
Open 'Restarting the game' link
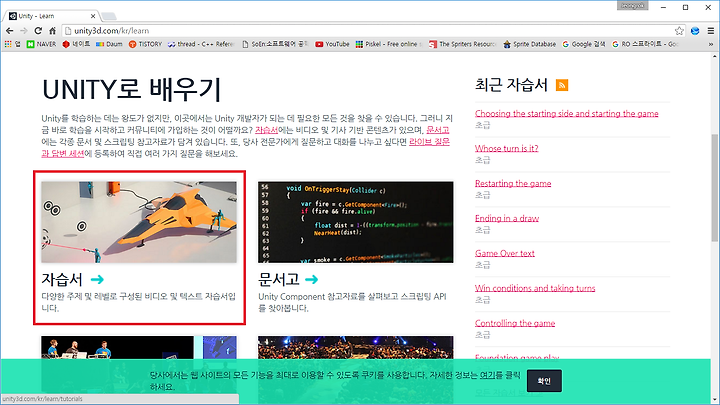tap(513, 183)
